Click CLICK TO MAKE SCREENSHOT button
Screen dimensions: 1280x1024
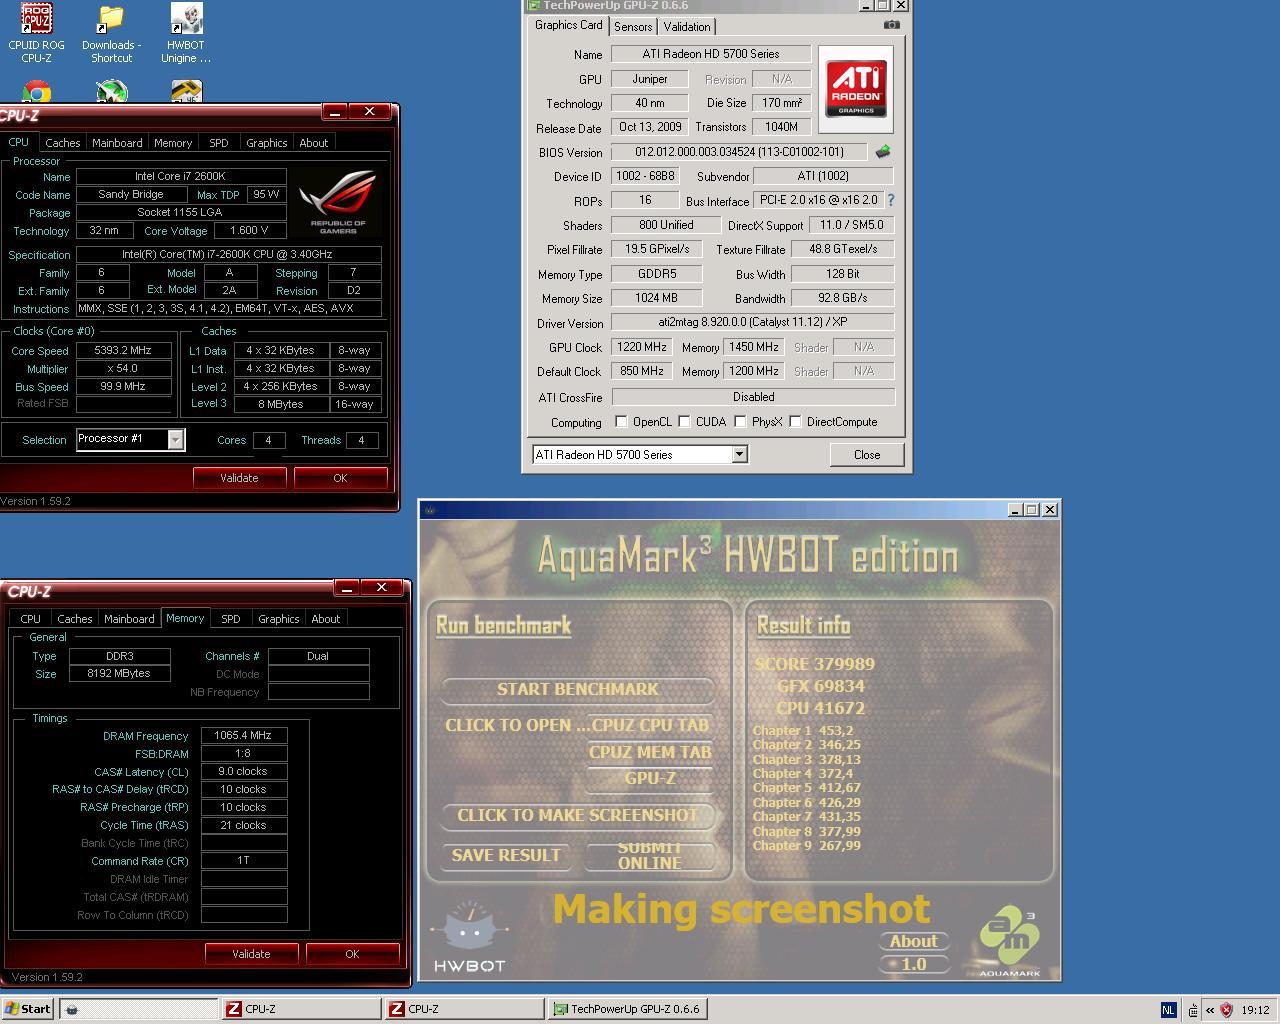coord(578,816)
